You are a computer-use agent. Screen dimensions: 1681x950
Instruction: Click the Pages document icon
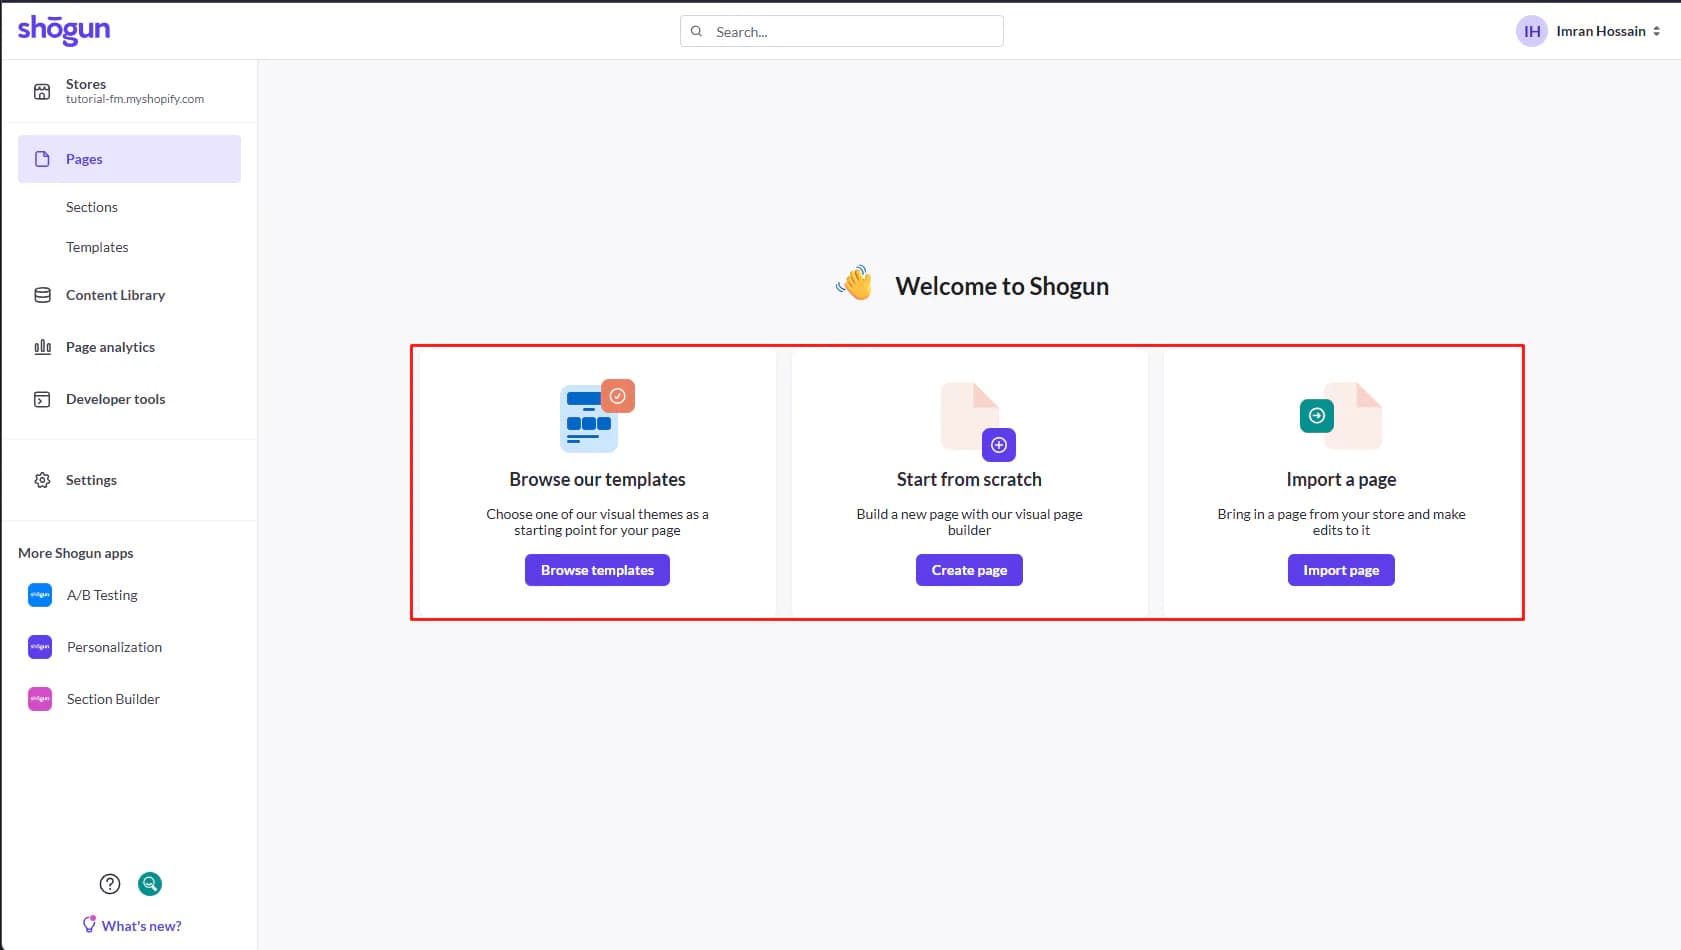pyautogui.click(x=42, y=159)
